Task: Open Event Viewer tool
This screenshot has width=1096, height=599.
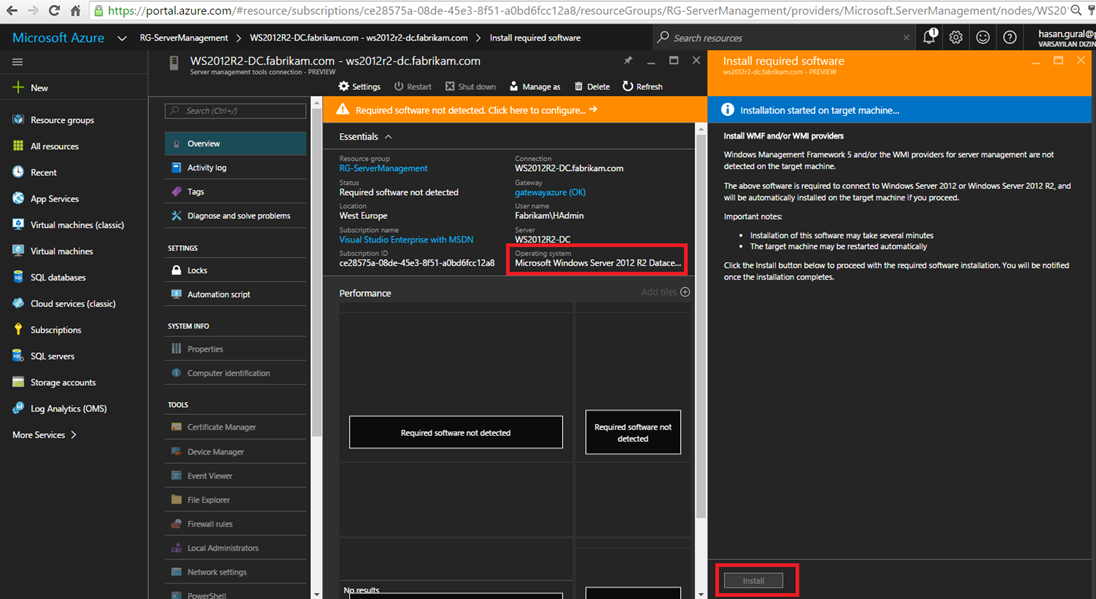Action: [x=236, y=476]
